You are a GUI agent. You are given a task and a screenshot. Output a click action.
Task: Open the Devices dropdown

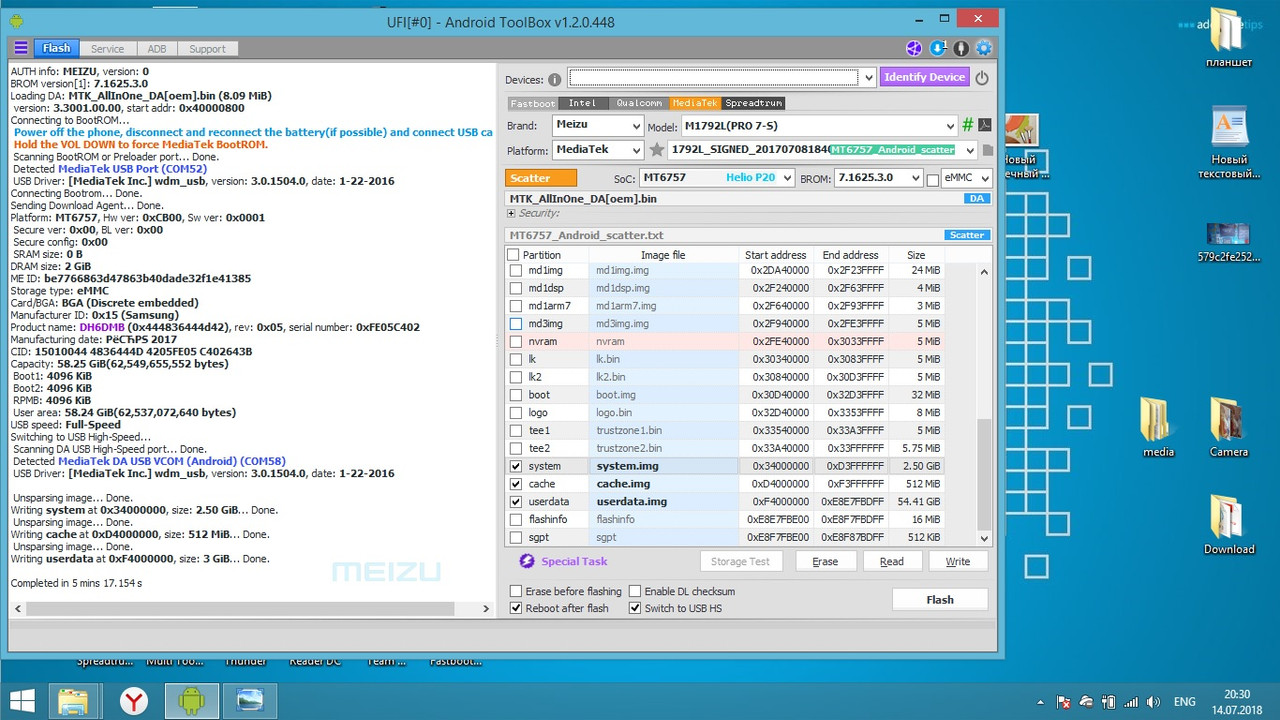(x=868, y=77)
